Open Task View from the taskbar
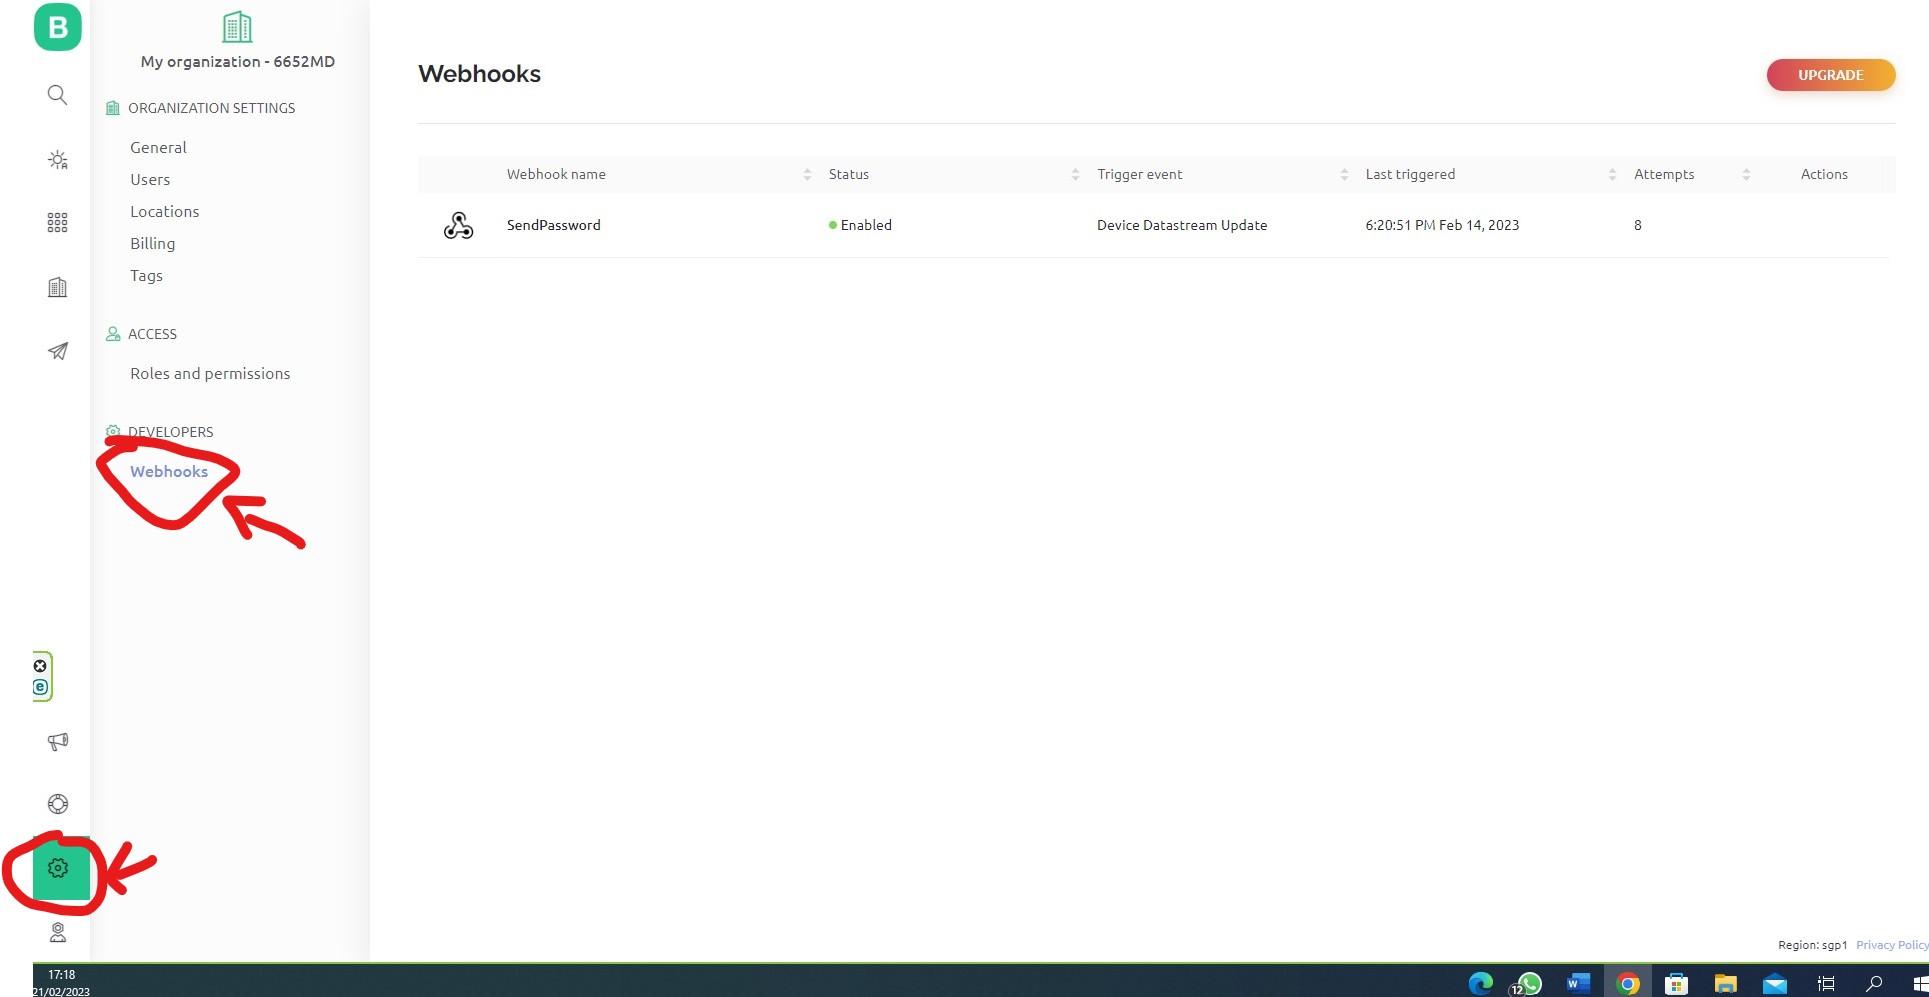This screenshot has height=997, width=1929. click(x=1825, y=983)
